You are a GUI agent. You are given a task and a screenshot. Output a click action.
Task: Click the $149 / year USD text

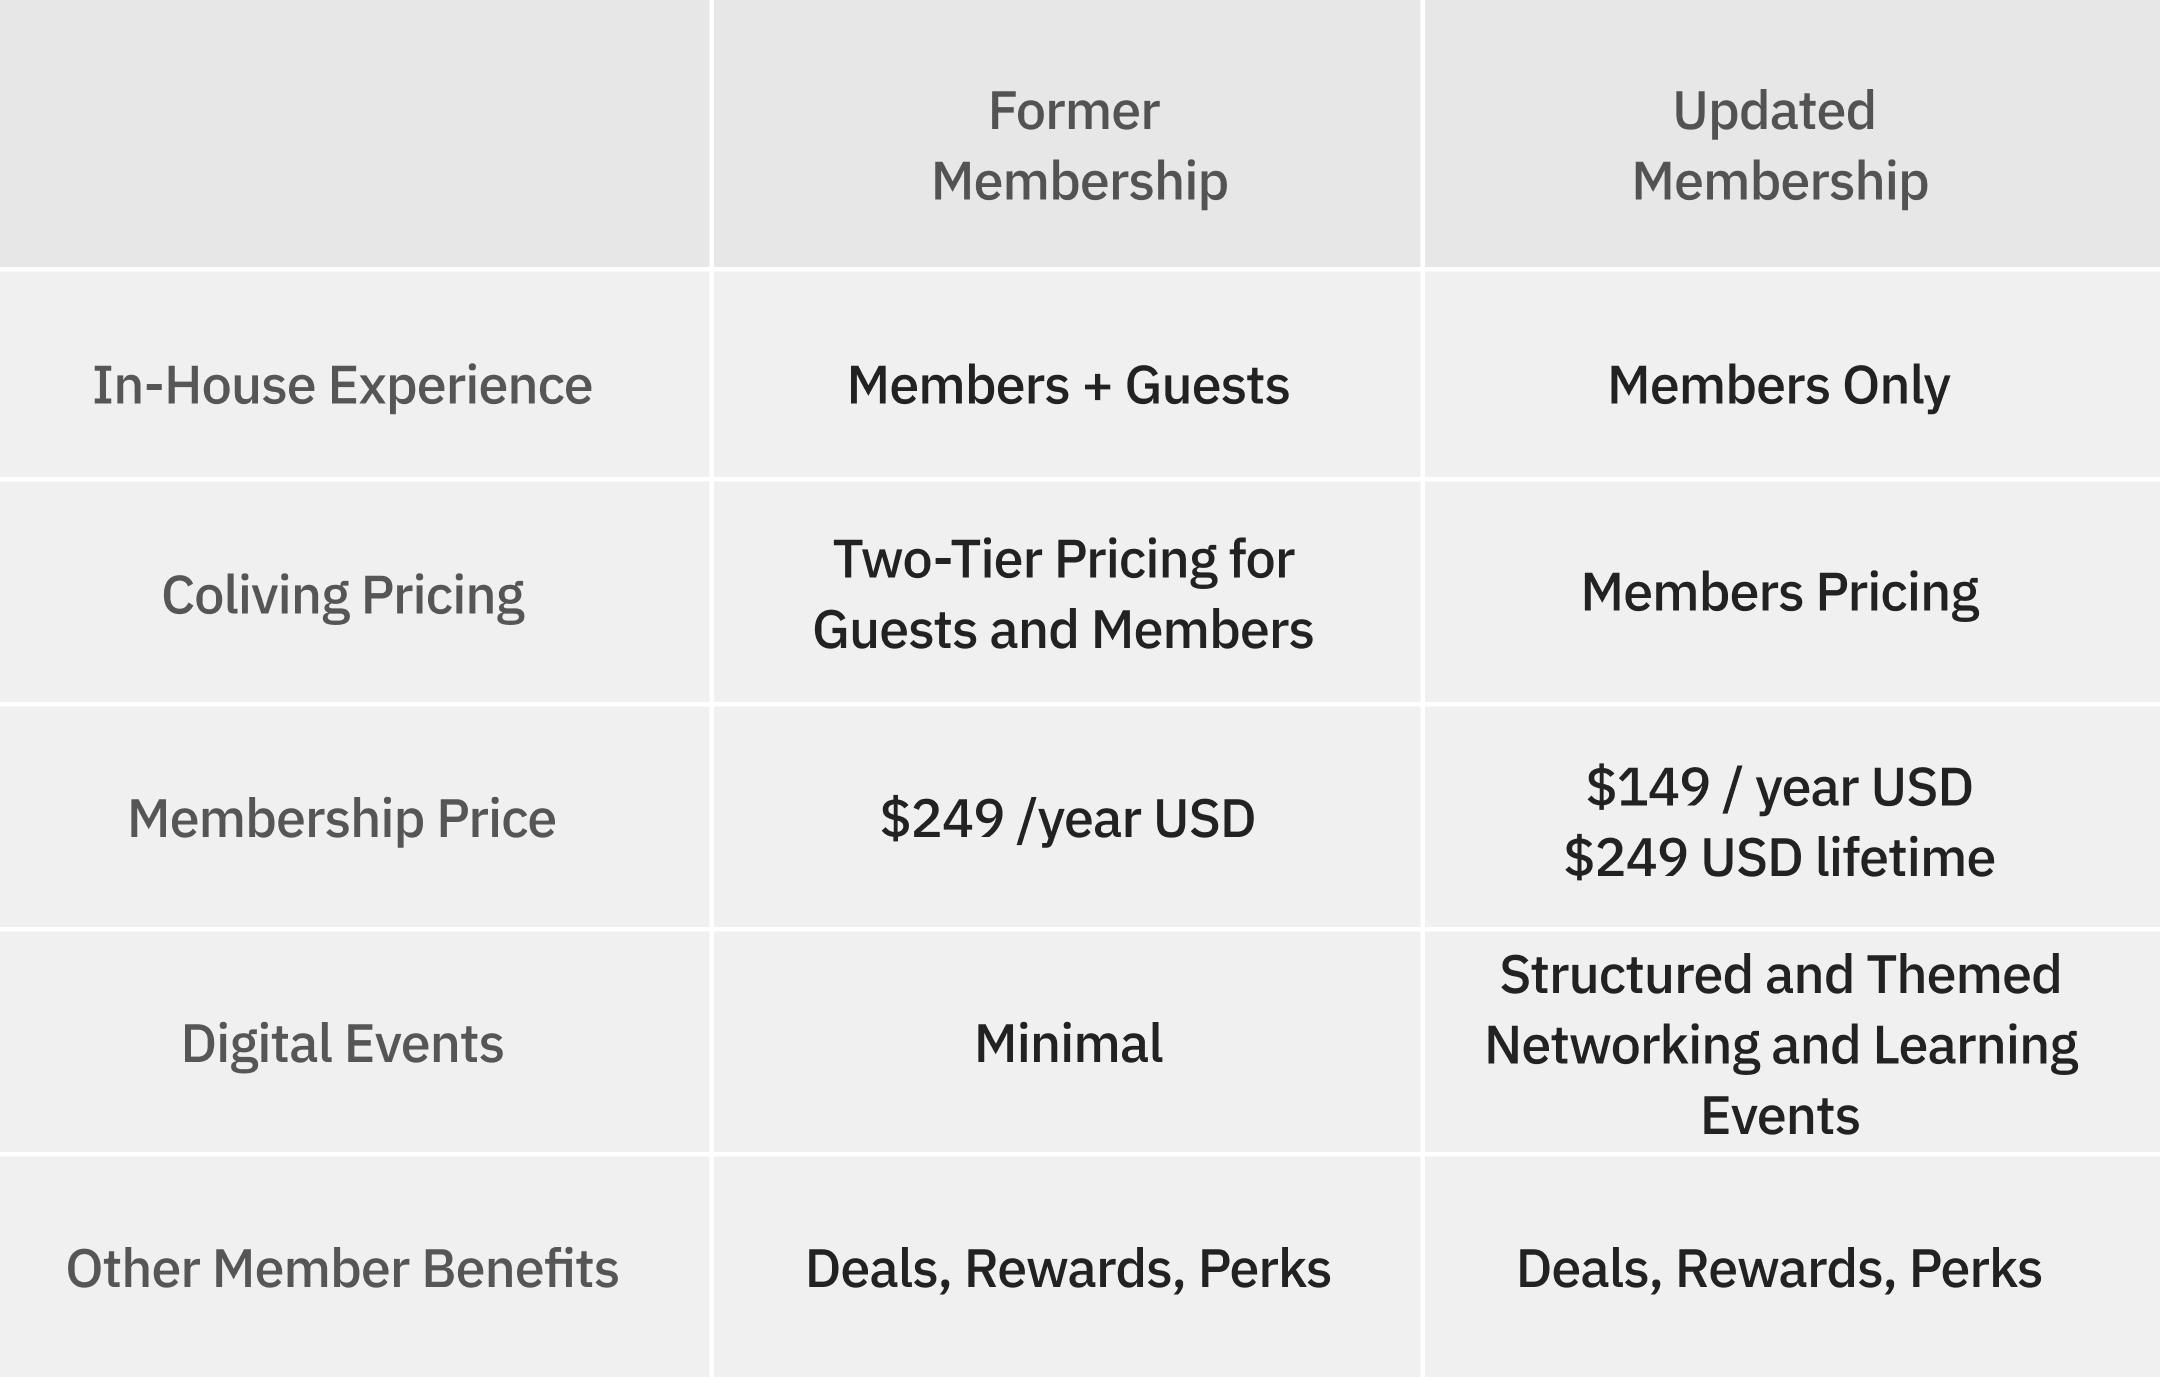click(x=1779, y=787)
